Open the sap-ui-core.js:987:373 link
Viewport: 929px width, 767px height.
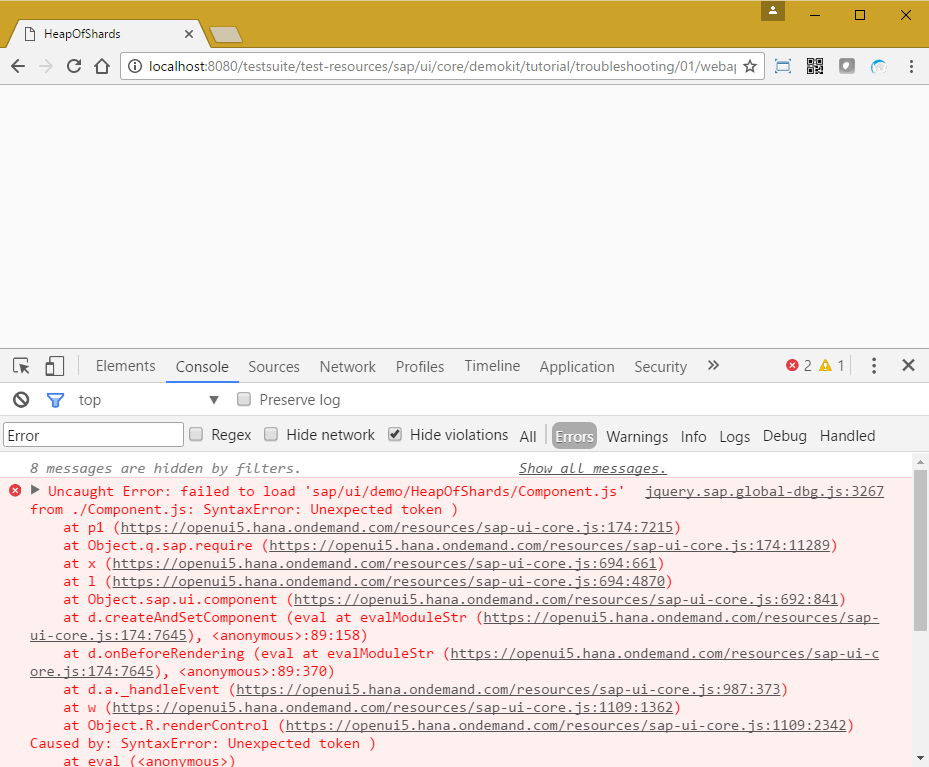508,689
